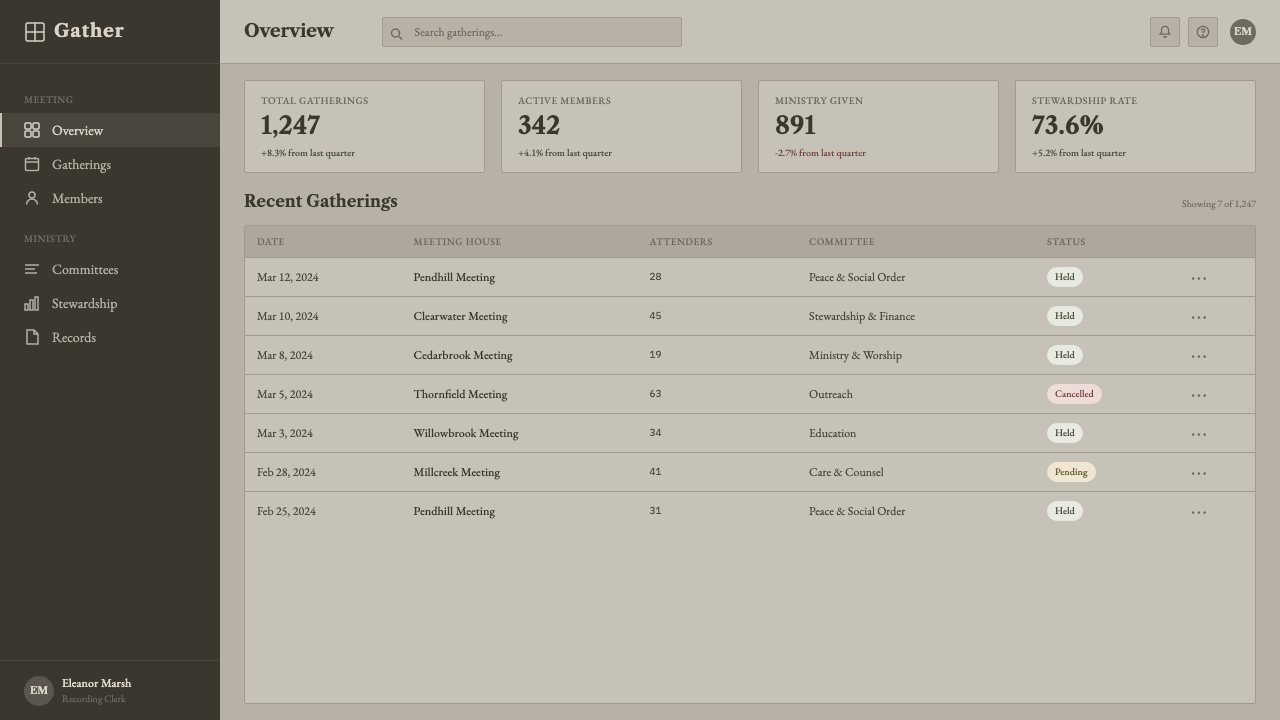Click the Cancelled status badge
Screen dimensions: 1280x720
[x=1074, y=394]
